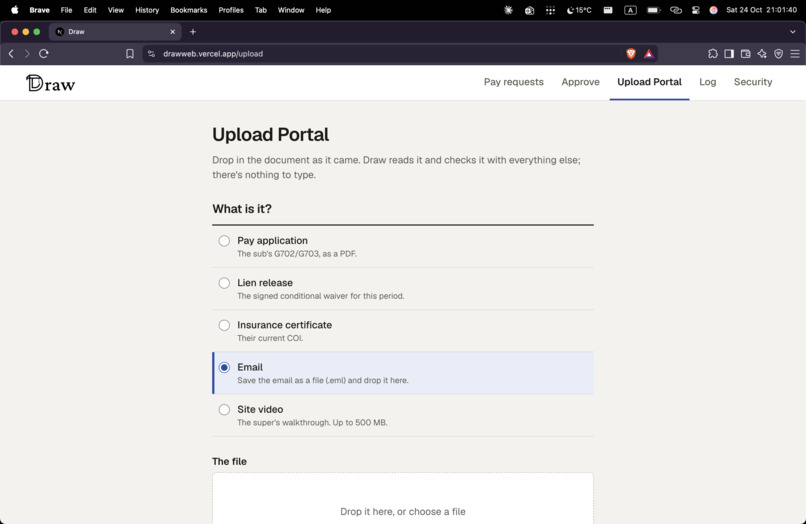Switch to the Approve page
This screenshot has height=524, width=806.
tap(580, 82)
